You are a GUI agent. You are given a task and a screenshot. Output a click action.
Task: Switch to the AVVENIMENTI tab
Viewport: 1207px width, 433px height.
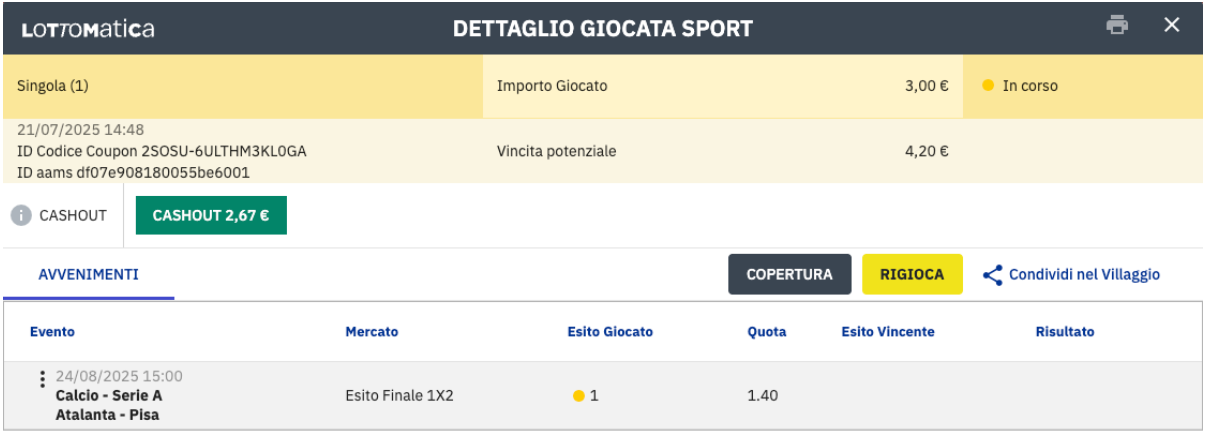pyautogui.click(x=88, y=274)
